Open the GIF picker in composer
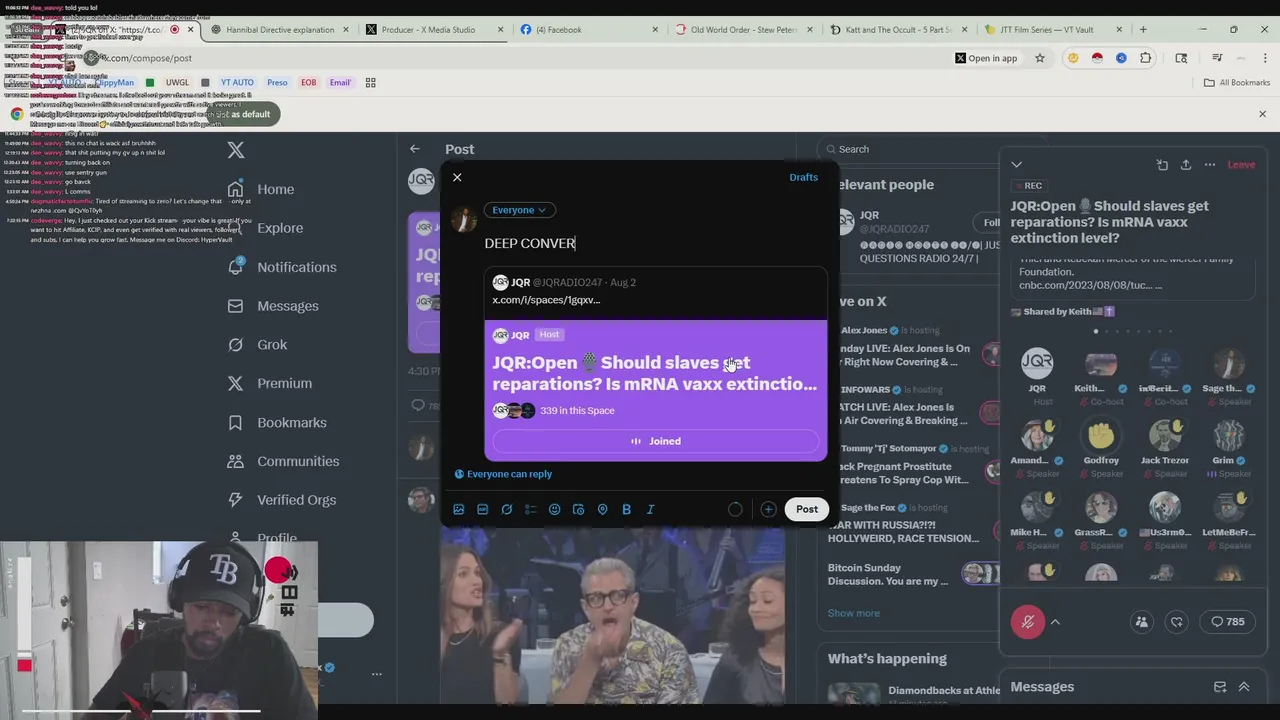The height and width of the screenshot is (720, 1280). pyautogui.click(x=483, y=509)
